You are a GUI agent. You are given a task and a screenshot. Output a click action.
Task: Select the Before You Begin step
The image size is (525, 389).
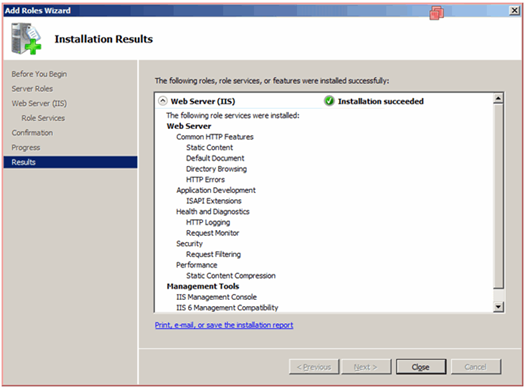point(39,74)
